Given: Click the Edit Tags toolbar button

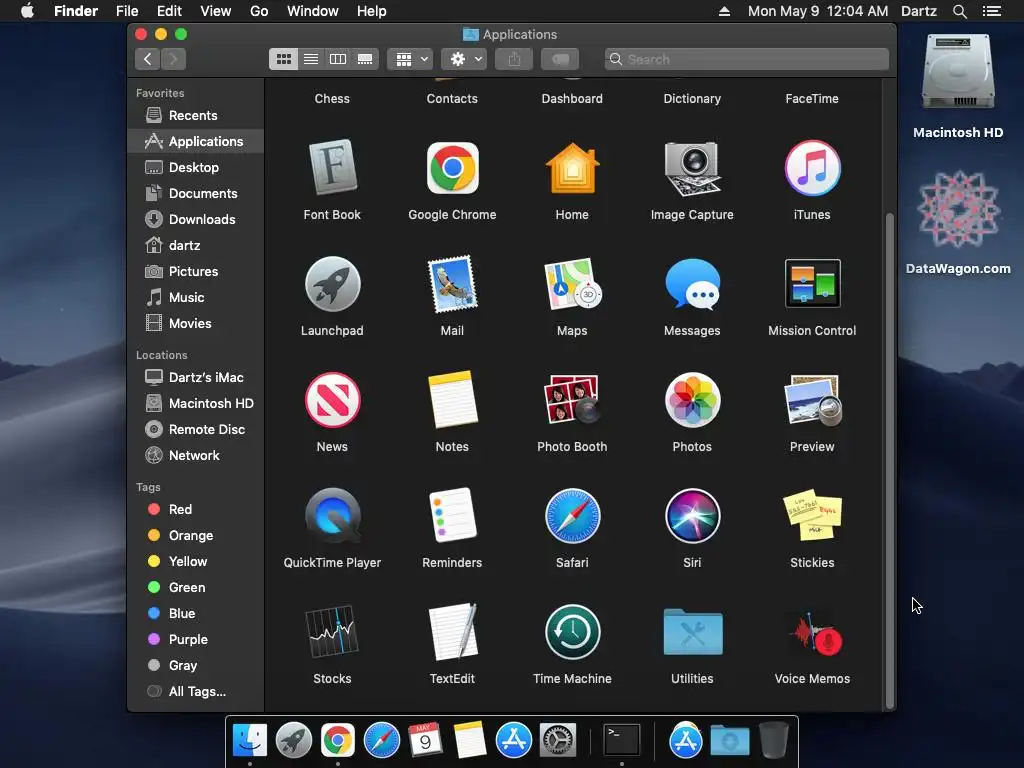Looking at the screenshot, I should (560, 59).
